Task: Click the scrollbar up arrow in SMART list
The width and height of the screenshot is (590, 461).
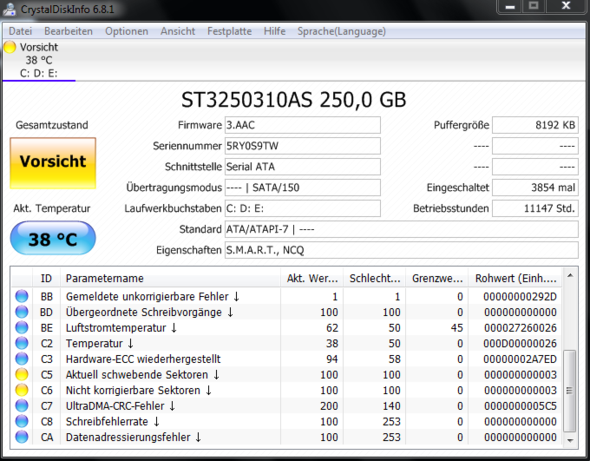Action: 570,275
